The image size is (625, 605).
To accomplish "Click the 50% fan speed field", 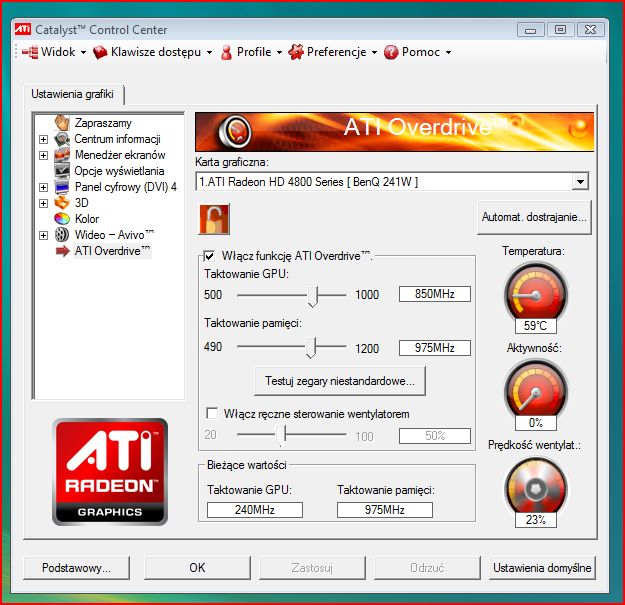I will (x=434, y=436).
